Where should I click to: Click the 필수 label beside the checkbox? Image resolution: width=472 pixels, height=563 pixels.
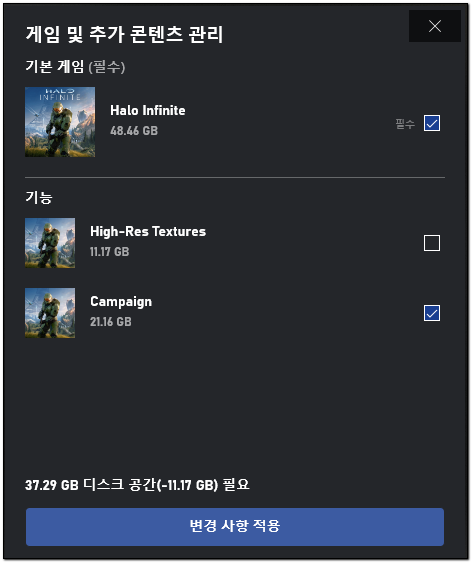[x=405, y=124]
